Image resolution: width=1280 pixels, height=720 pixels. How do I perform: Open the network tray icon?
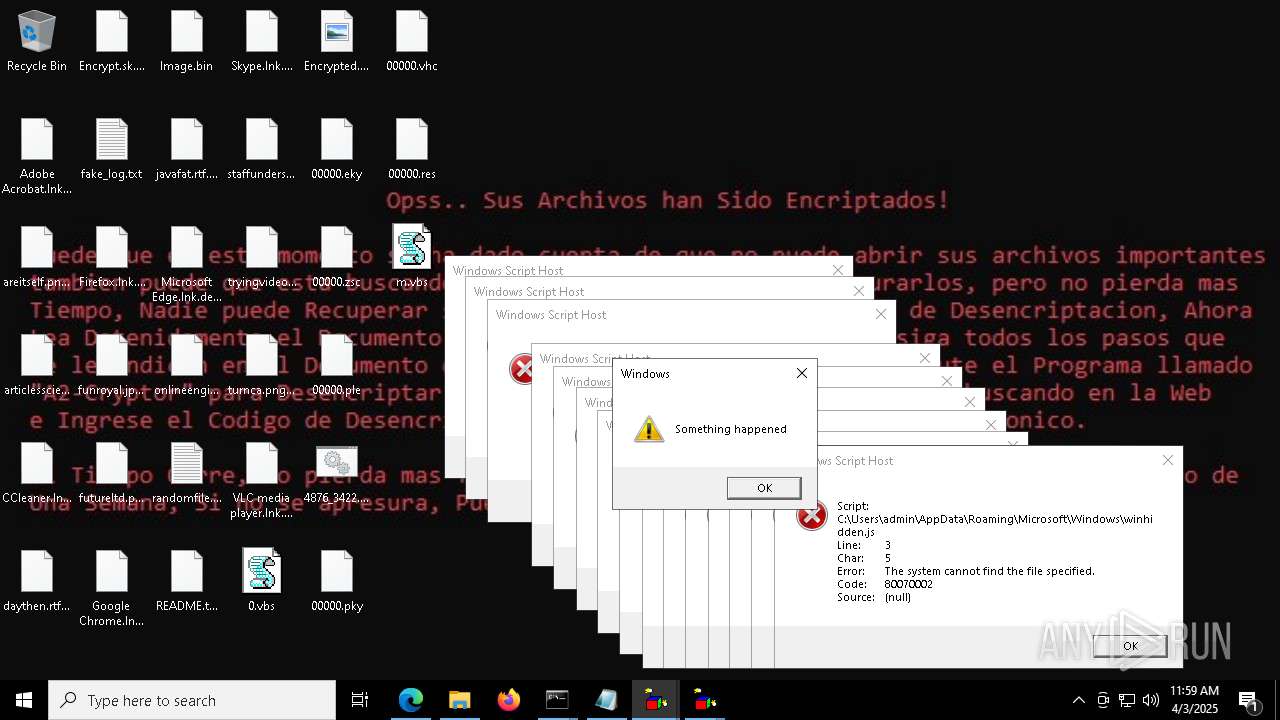tap(1127, 700)
